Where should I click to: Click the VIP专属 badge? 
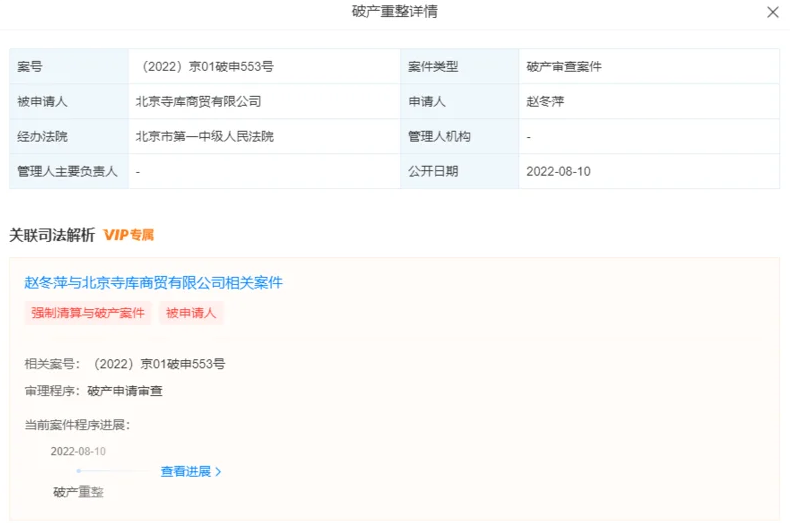[x=129, y=235]
